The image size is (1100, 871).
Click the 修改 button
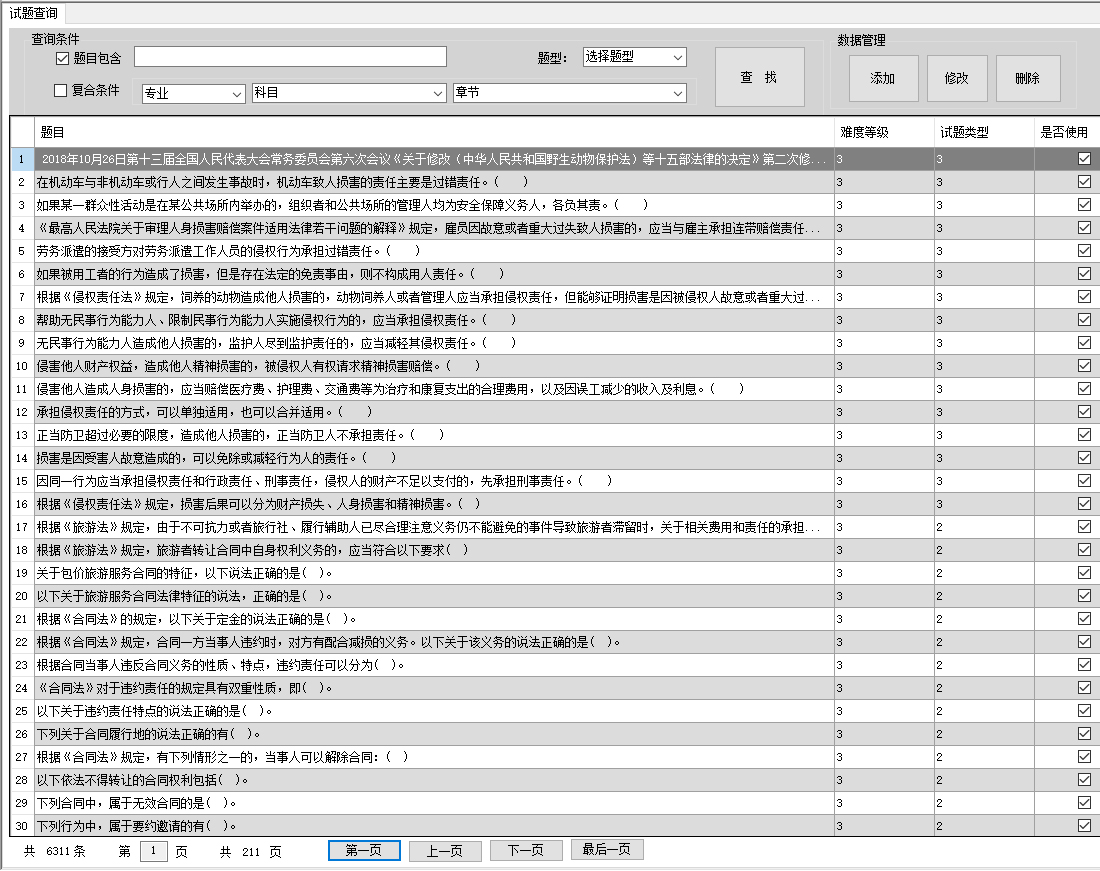(x=957, y=78)
